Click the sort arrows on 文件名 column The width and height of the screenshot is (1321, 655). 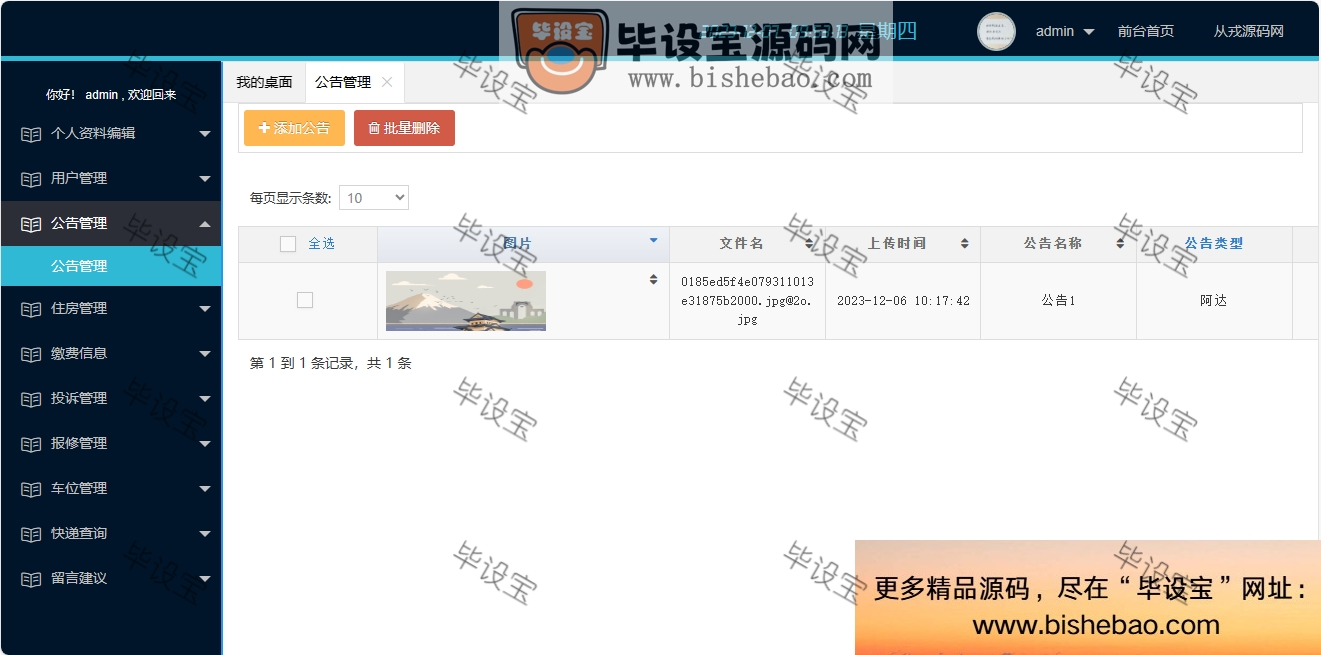click(809, 244)
